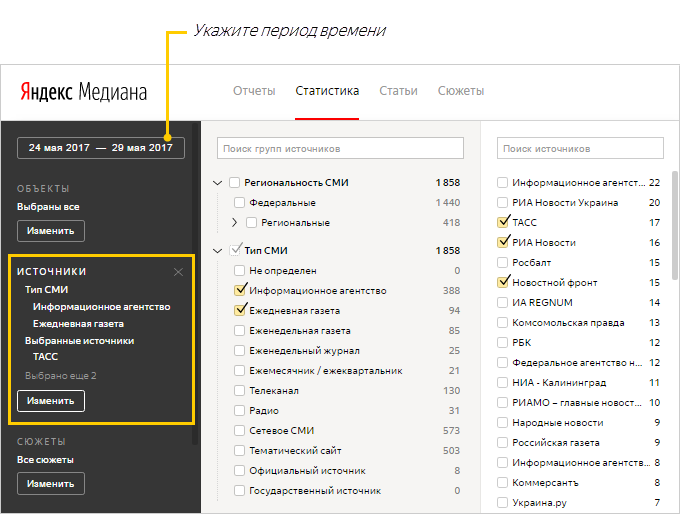Click ТАСС in selected sources sidebar

click(46, 356)
